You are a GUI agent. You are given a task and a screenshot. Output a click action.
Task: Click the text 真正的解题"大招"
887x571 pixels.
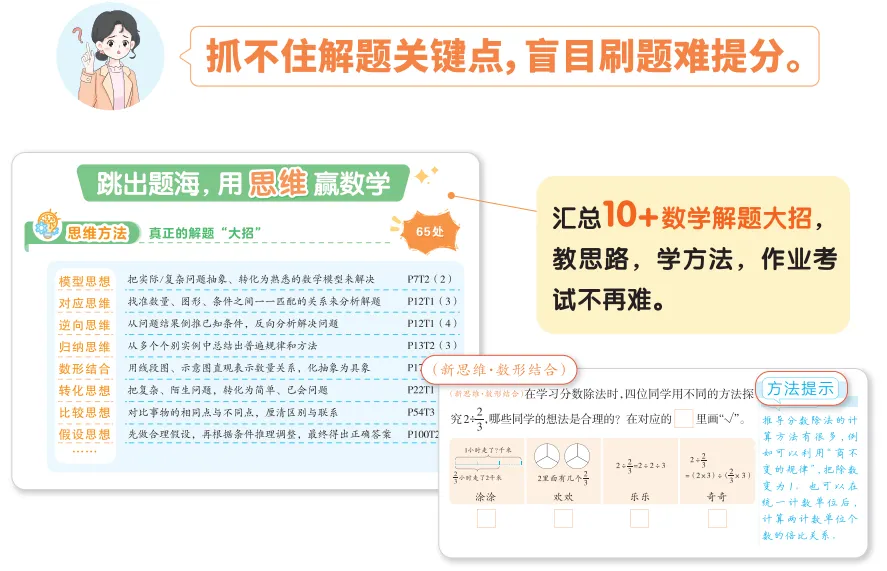coord(204,233)
